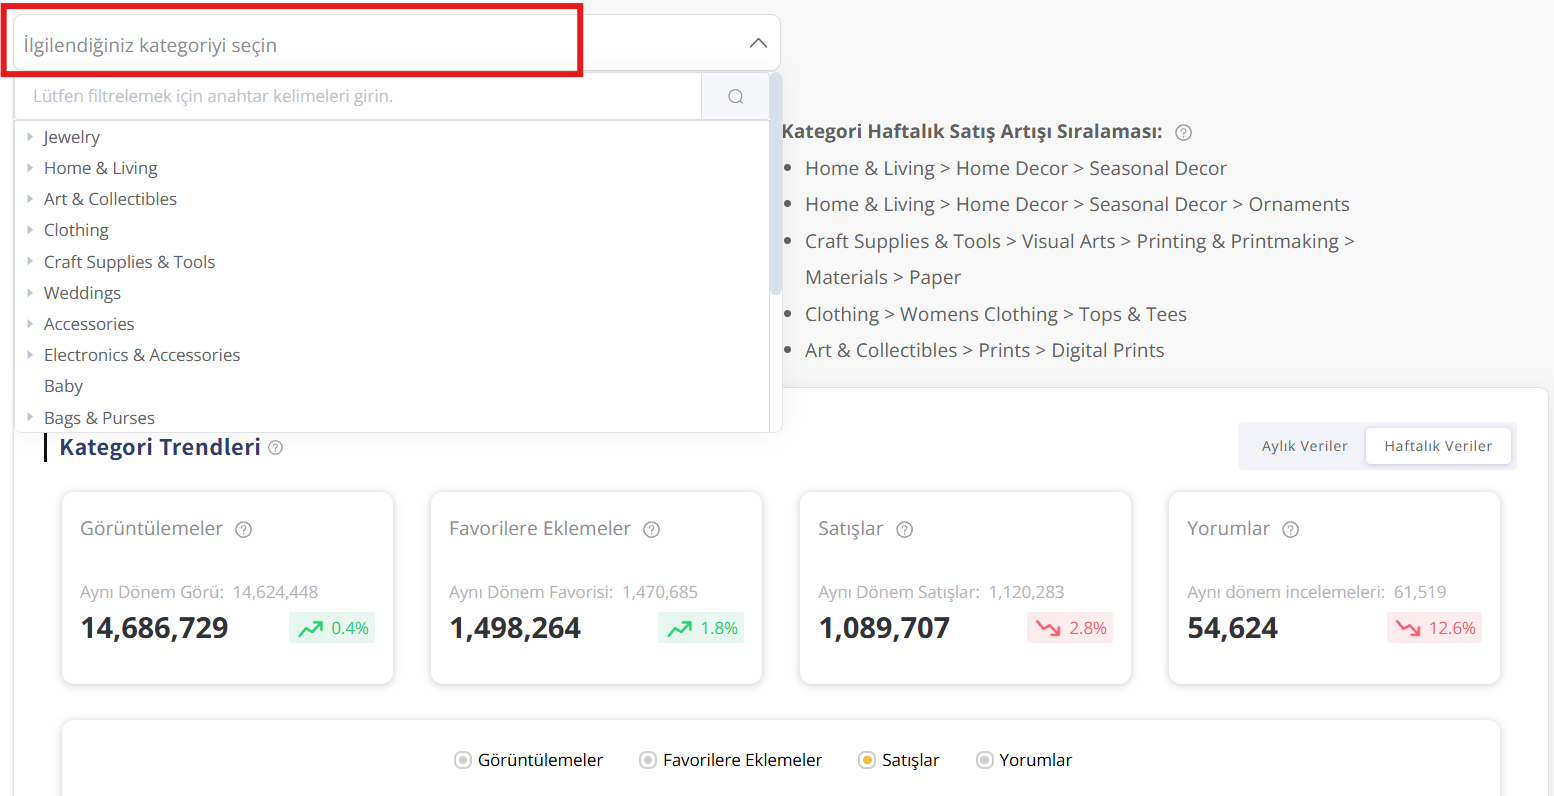This screenshot has height=796, width=1554.
Task: Click help icon next to Kategori Trendleri
Action: 275,448
